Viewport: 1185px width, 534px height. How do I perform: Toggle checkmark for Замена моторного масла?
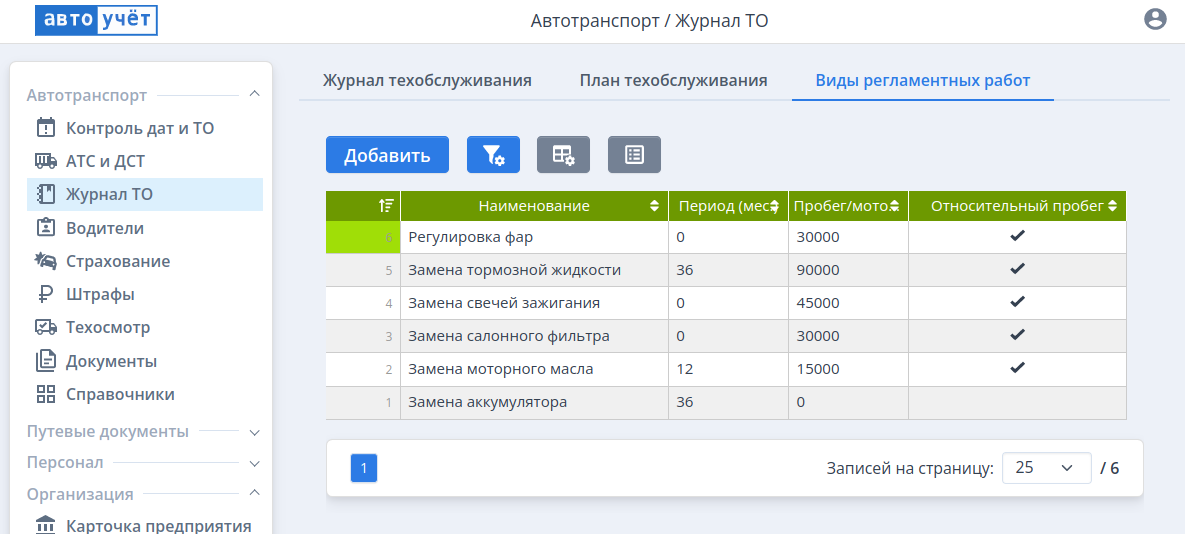pos(1017,368)
